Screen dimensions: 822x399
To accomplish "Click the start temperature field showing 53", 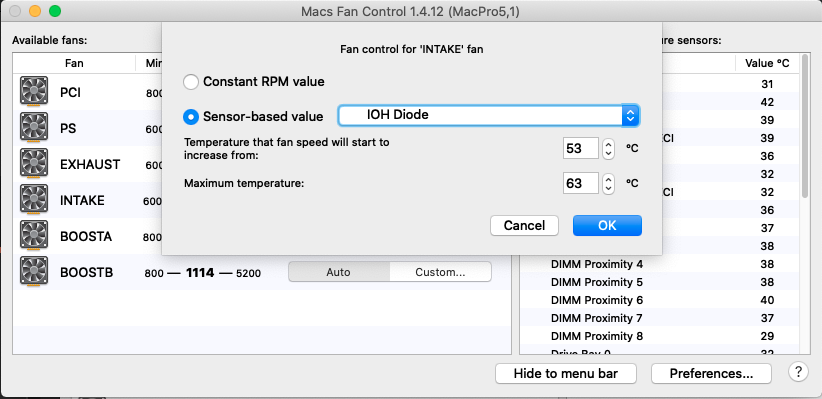I will click(x=580, y=148).
